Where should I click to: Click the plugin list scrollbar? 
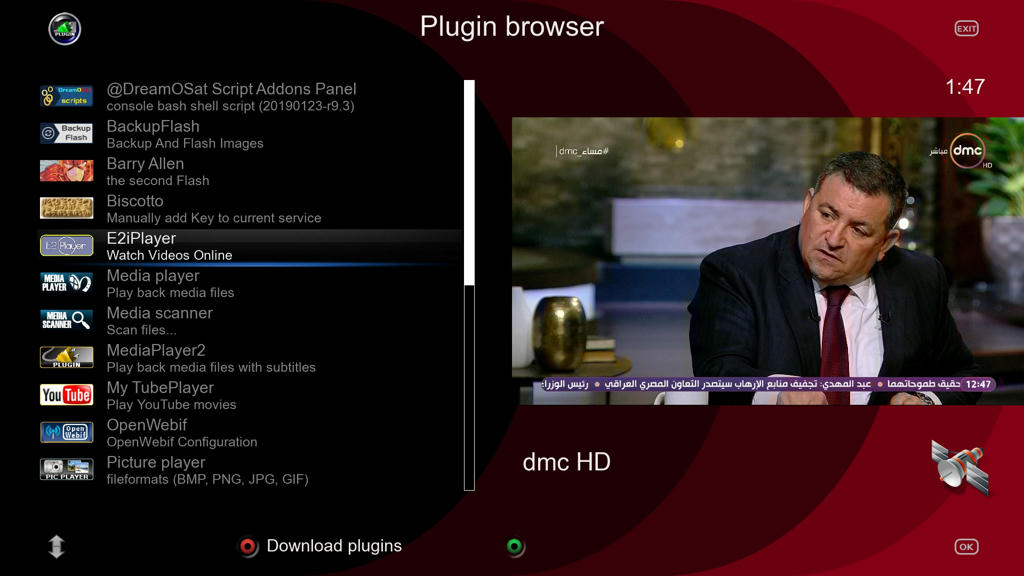tap(469, 285)
